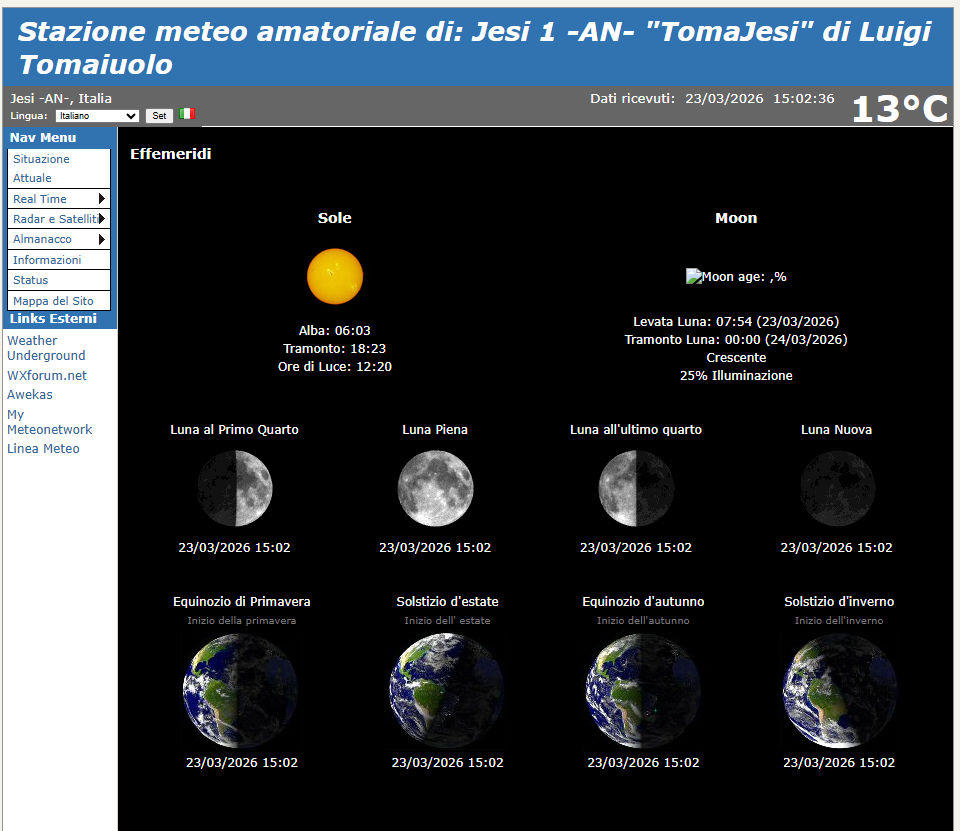Viewport: 960px width, 831px height.
Task: Expand the Real Time submenu
Action: 59,199
